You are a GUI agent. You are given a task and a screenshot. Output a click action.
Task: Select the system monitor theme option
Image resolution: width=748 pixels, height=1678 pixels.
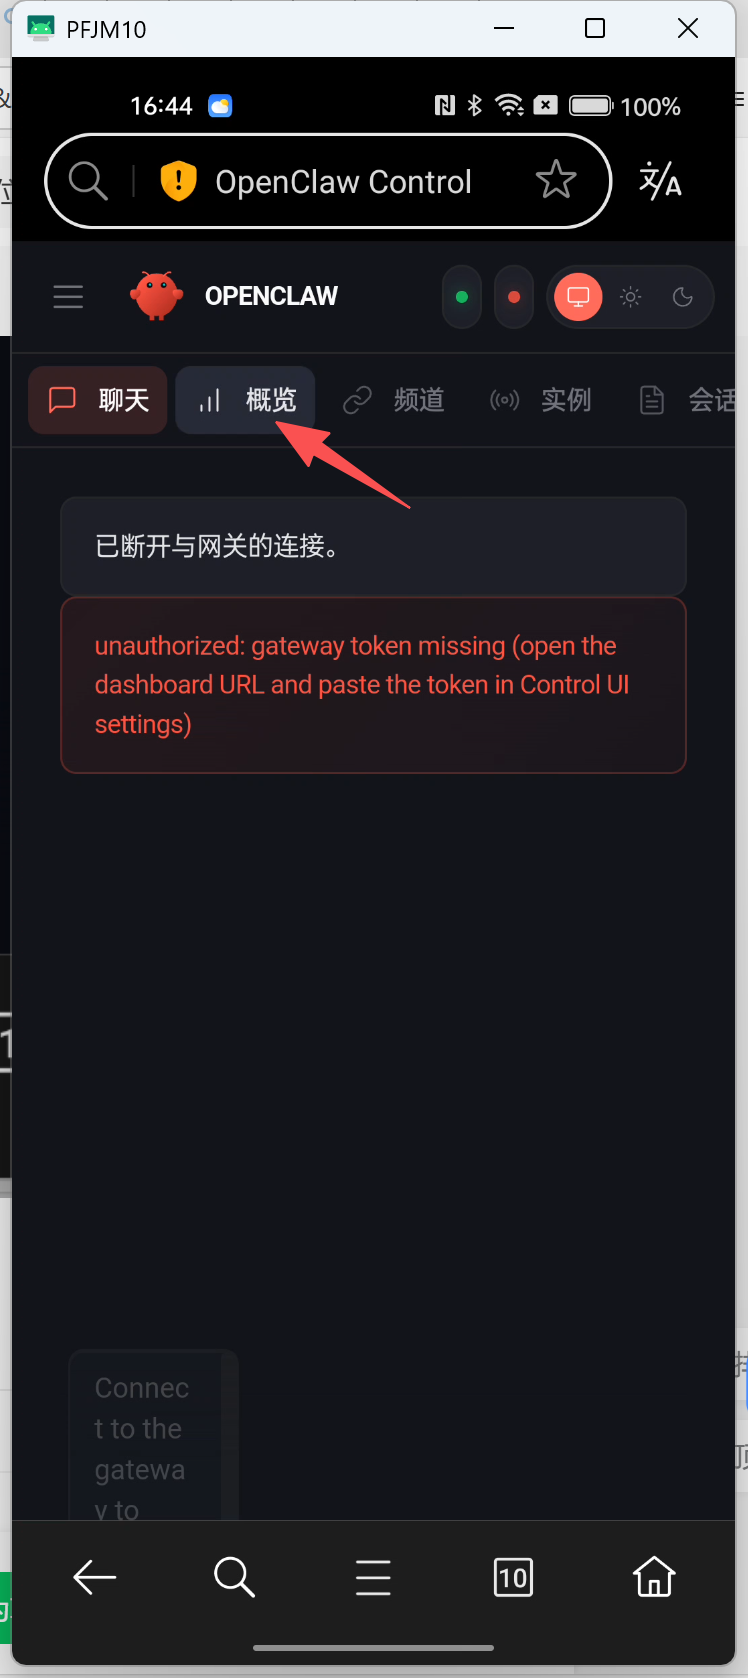click(x=578, y=297)
